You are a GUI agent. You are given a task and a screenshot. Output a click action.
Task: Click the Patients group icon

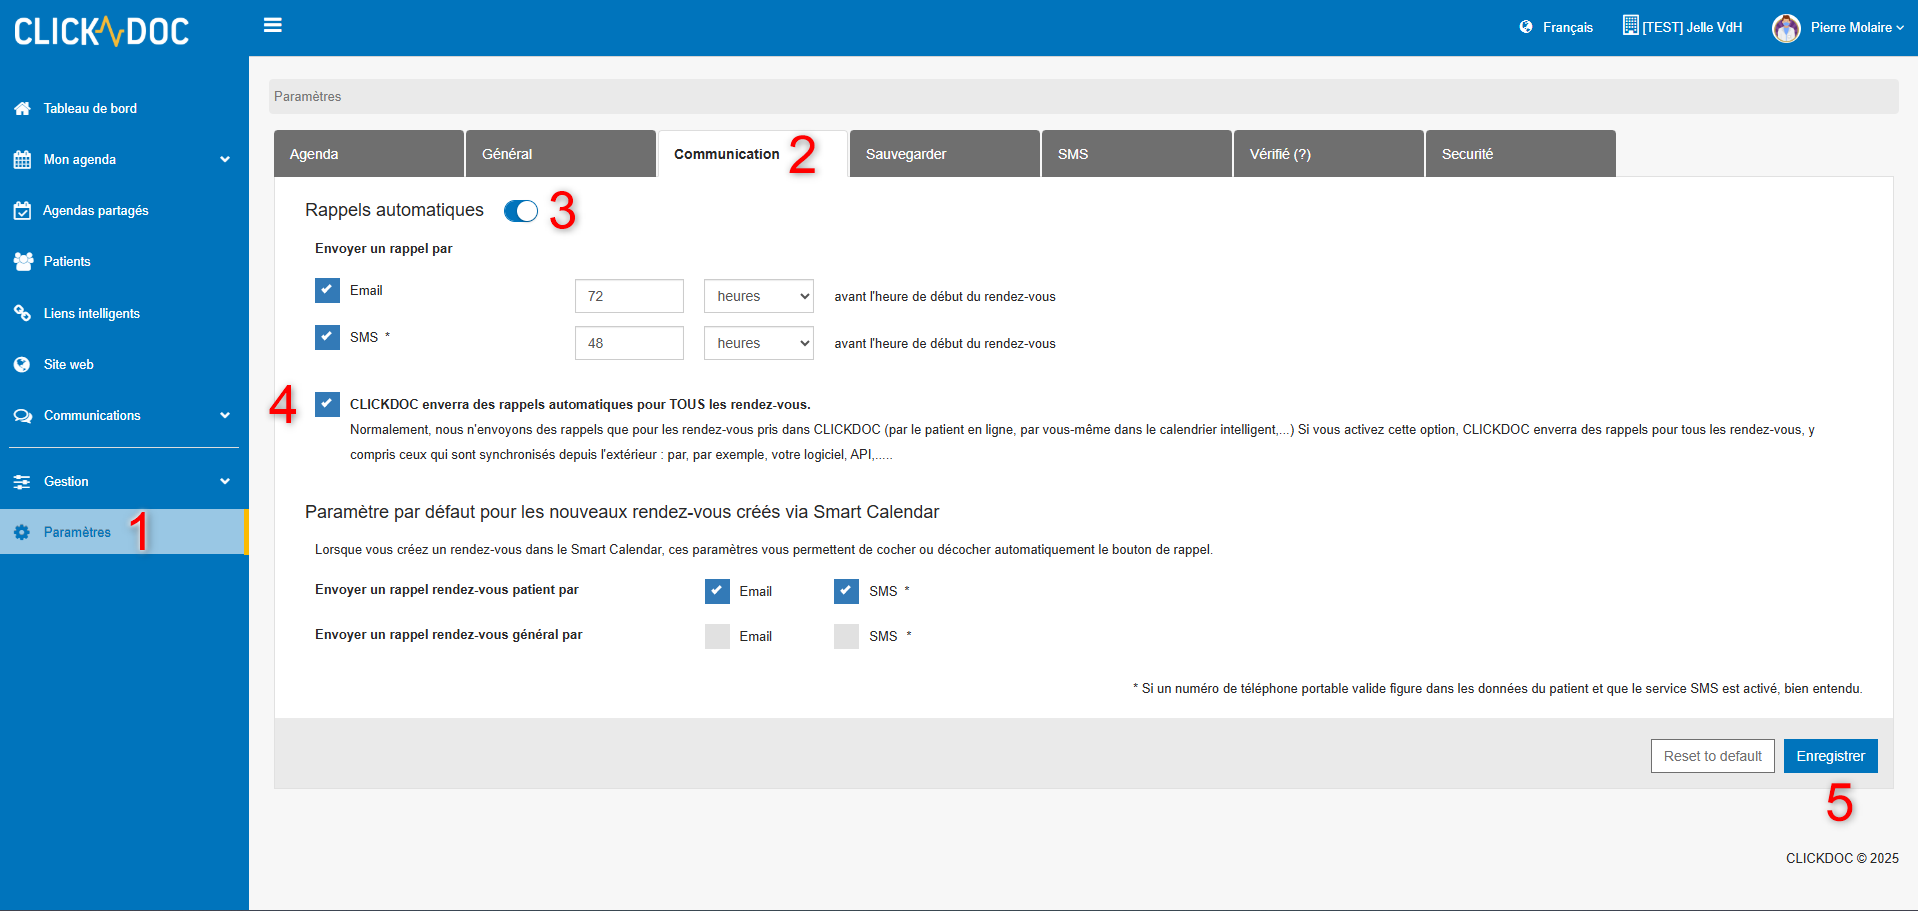23,262
